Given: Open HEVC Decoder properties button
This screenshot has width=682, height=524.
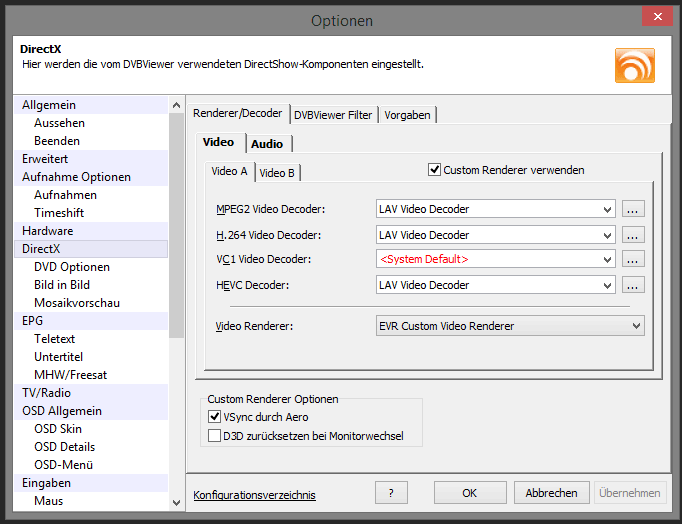Looking at the screenshot, I should (x=633, y=285).
